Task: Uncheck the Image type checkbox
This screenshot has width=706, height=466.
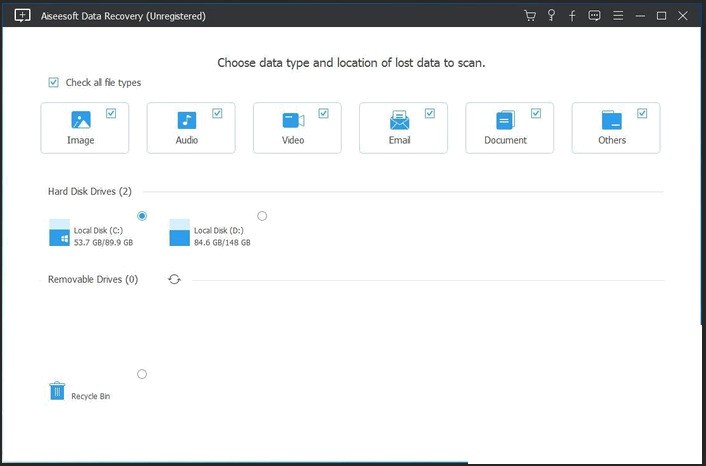Action: (111, 113)
